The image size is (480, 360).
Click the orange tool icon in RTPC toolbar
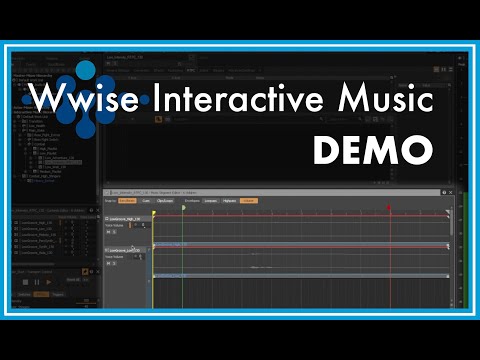[x=158, y=119]
